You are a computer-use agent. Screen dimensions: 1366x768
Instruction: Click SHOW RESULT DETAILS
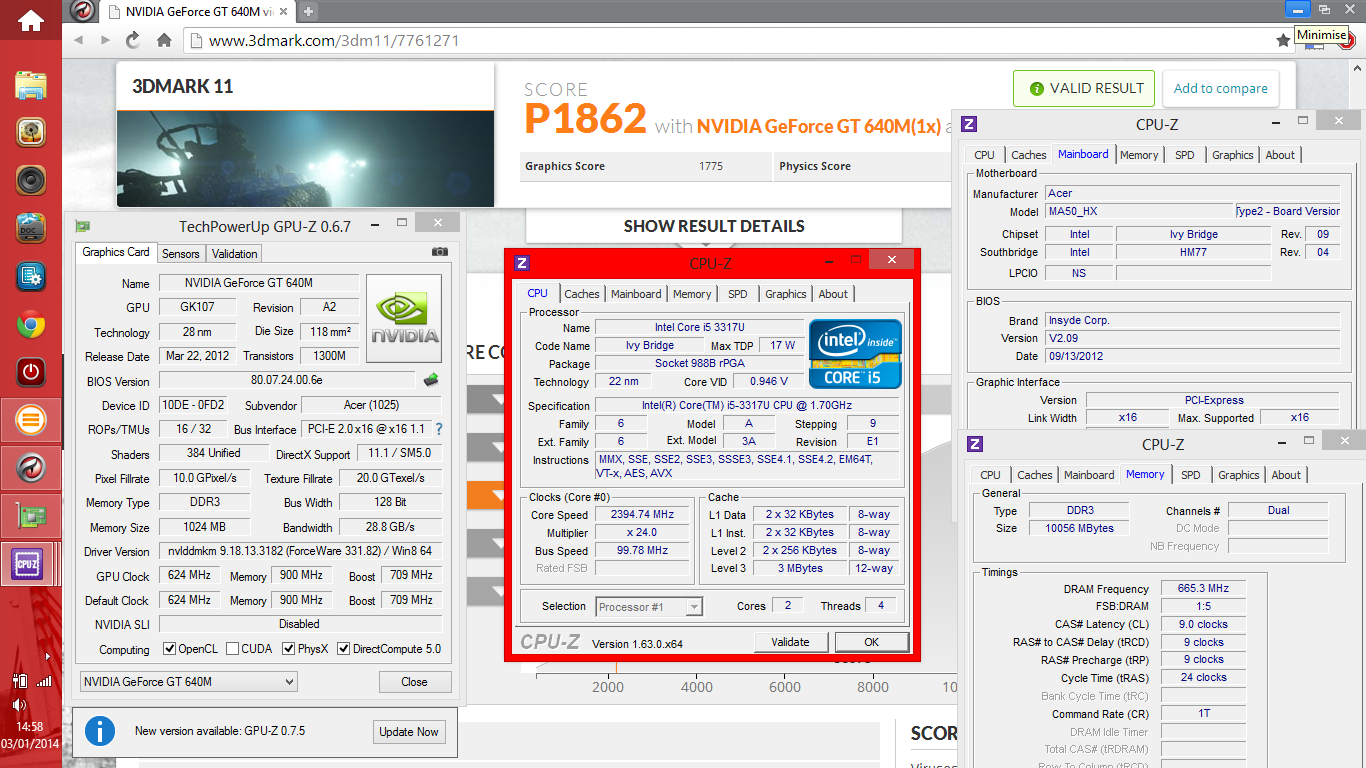pos(714,226)
